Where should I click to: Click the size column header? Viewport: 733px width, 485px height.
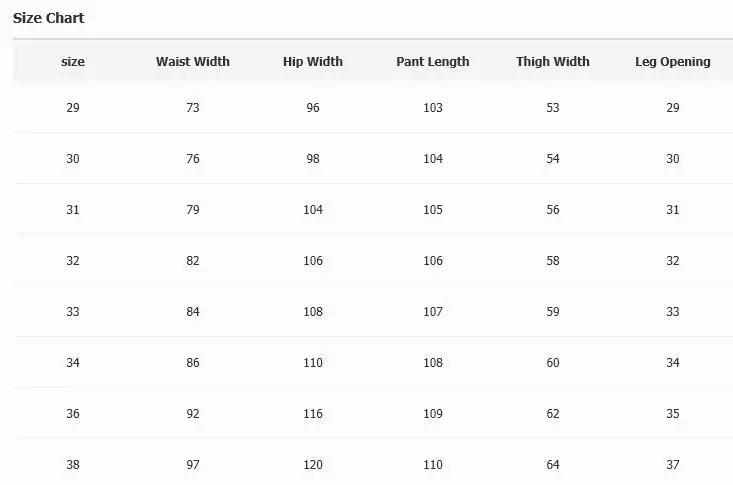[x=73, y=62]
